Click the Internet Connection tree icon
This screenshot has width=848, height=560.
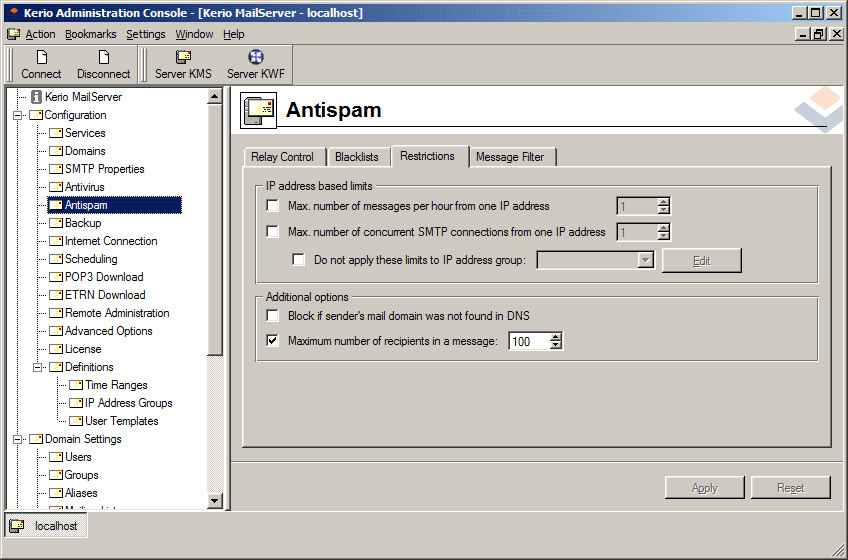[56, 241]
